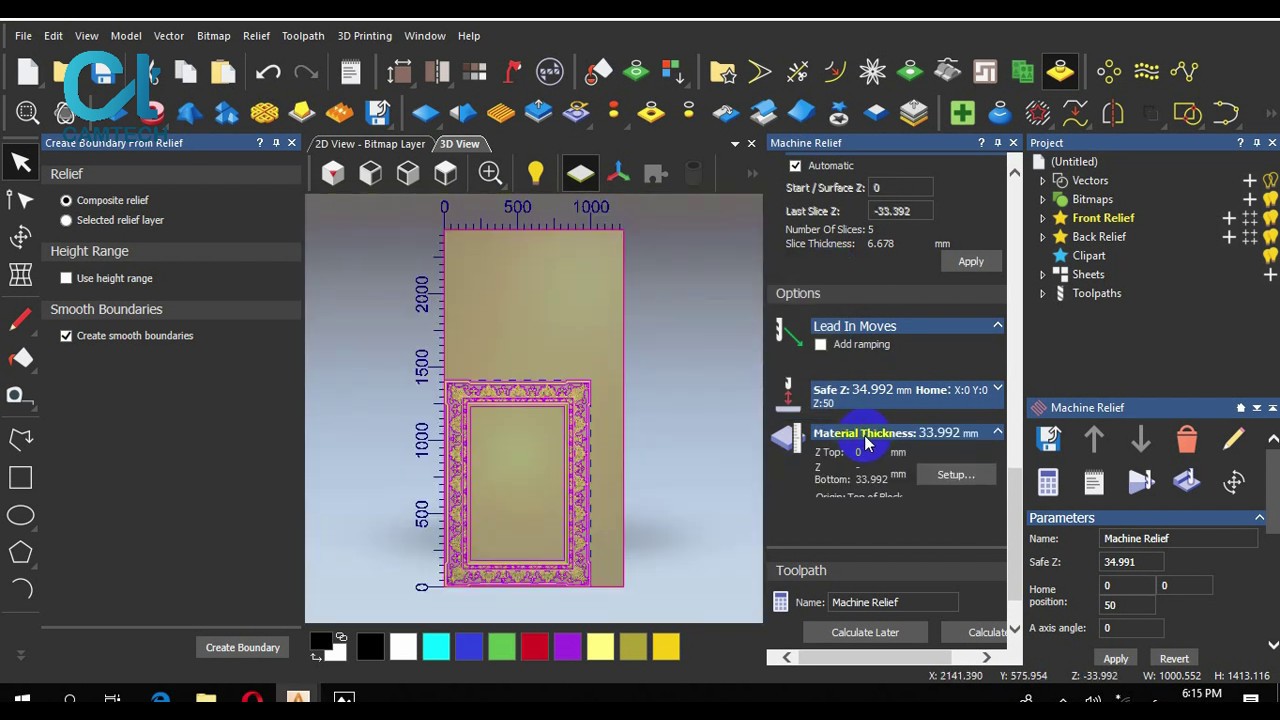Expand the Sheets tree node
1280x720 pixels.
click(1042, 275)
